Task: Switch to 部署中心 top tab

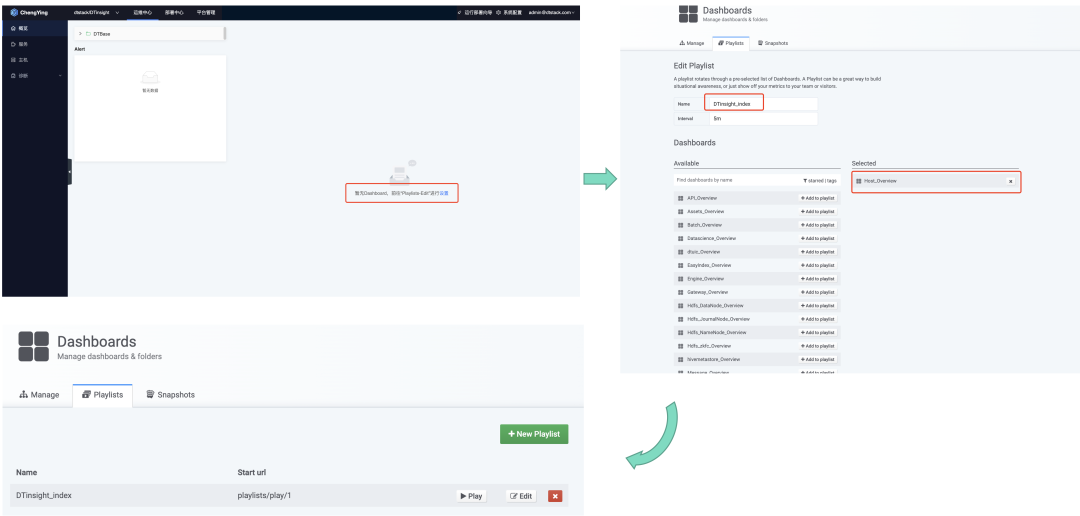Action: (x=174, y=12)
